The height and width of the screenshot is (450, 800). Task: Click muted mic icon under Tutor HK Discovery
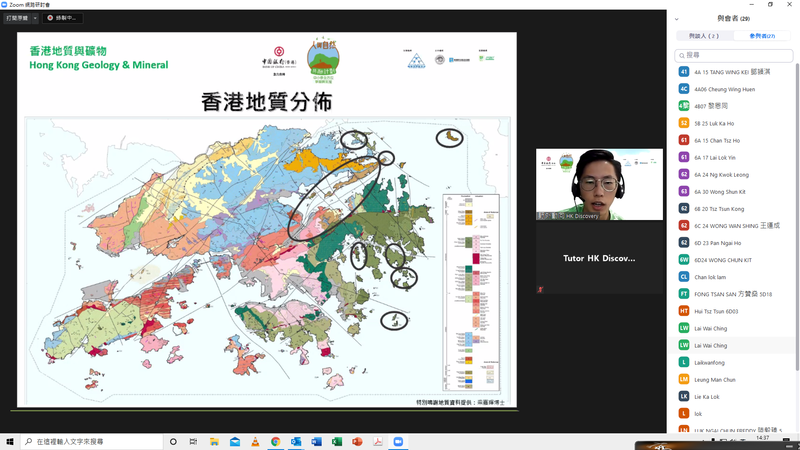click(541, 289)
